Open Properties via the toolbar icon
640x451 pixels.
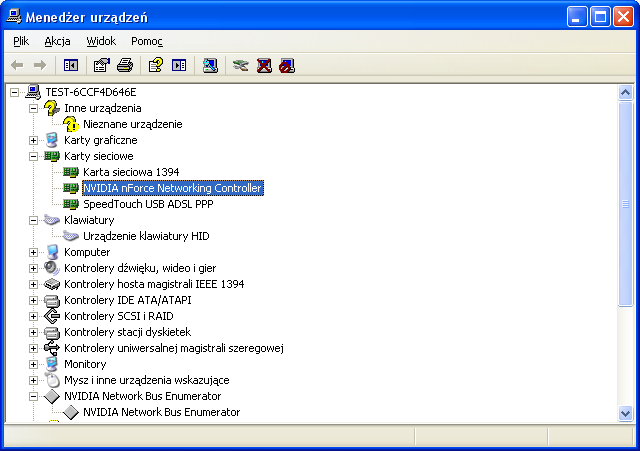tap(102, 65)
